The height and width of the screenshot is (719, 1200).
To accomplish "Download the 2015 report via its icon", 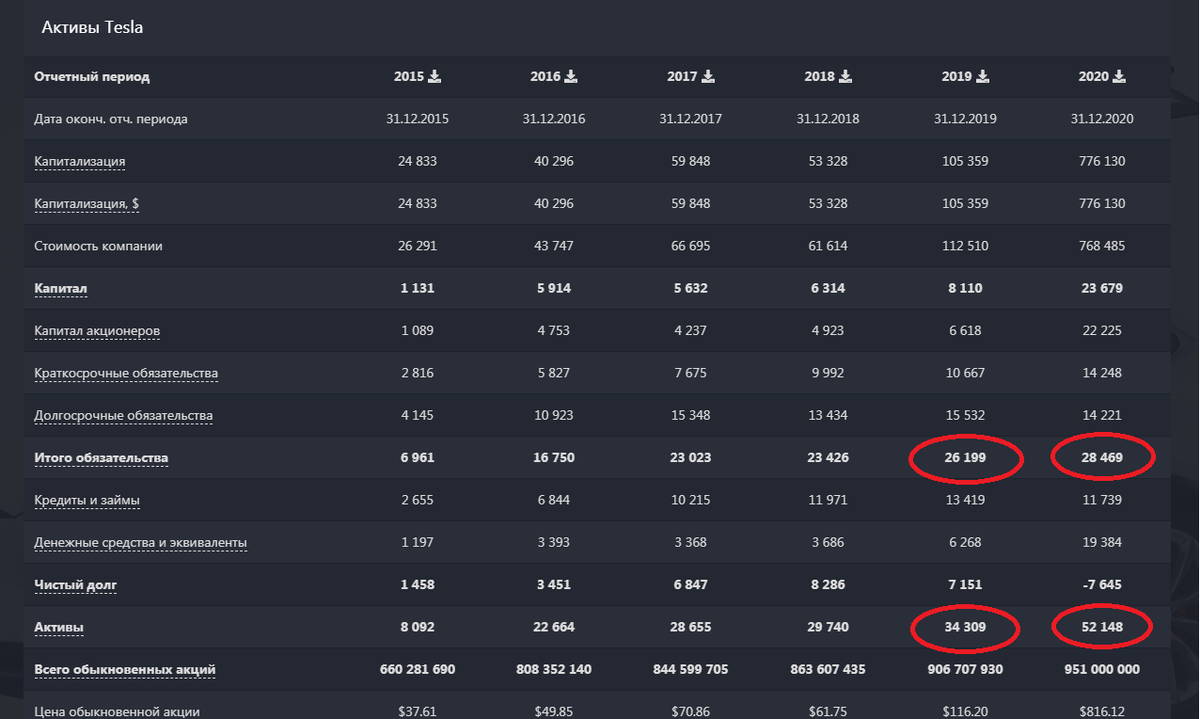I will tap(434, 76).
